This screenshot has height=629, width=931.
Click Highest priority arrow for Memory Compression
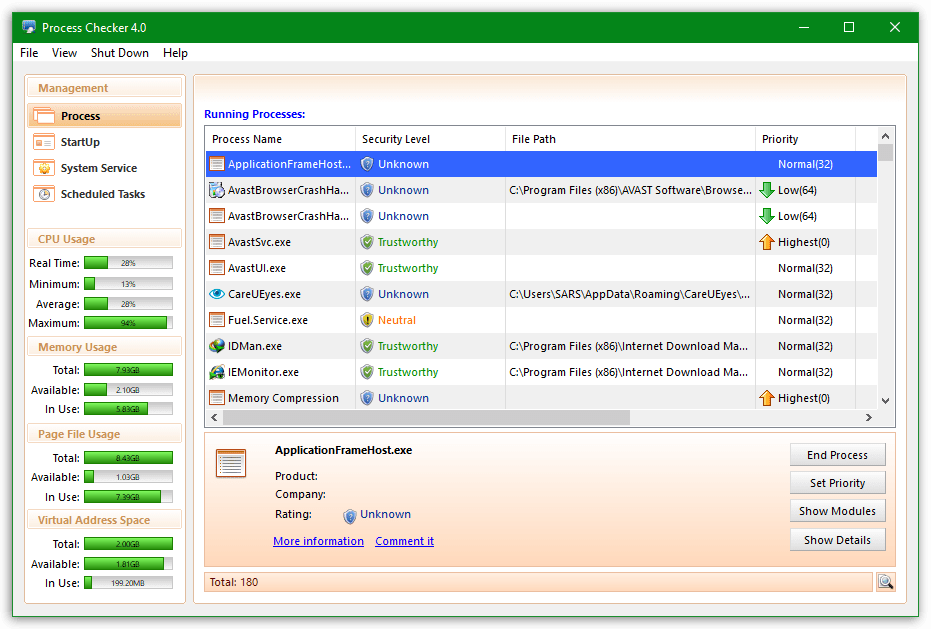pos(767,398)
